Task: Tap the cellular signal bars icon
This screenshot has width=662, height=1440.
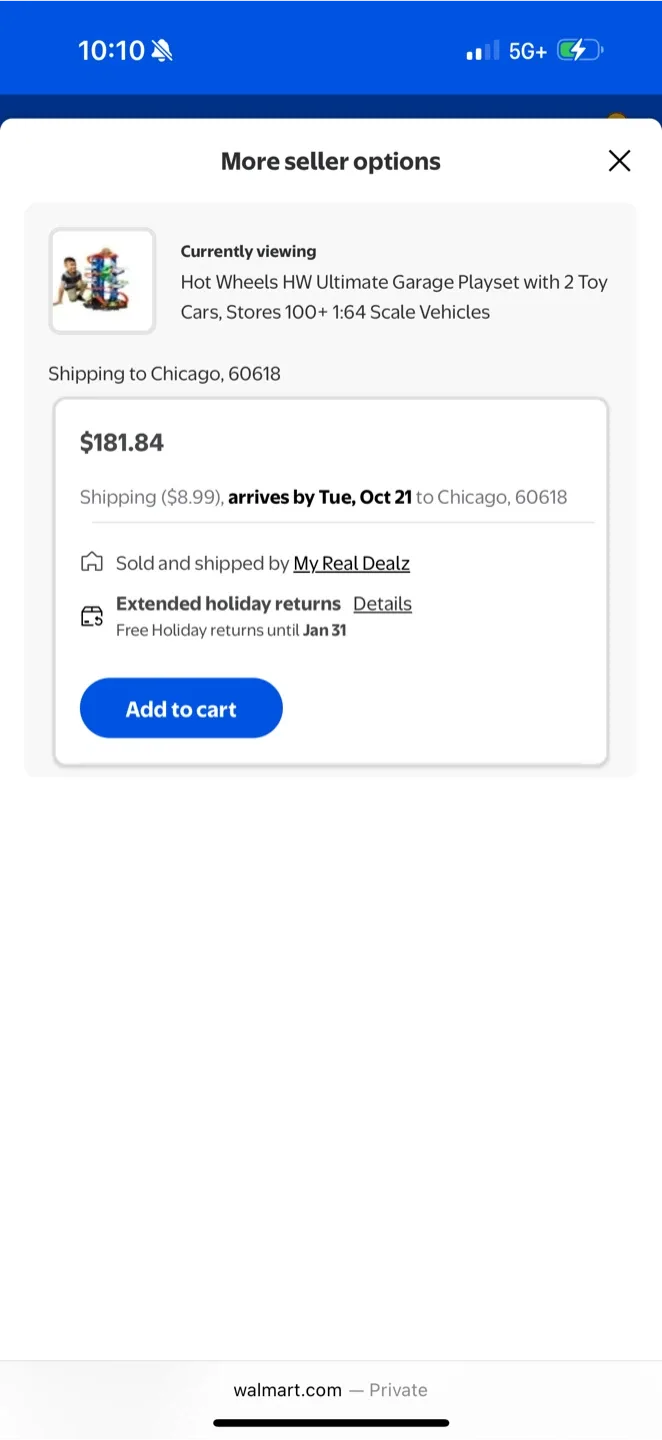Action: tap(482, 50)
